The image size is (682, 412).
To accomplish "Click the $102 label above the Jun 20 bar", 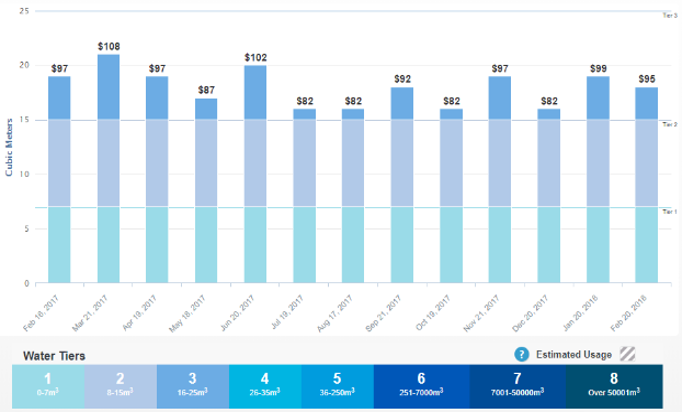I will (255, 57).
